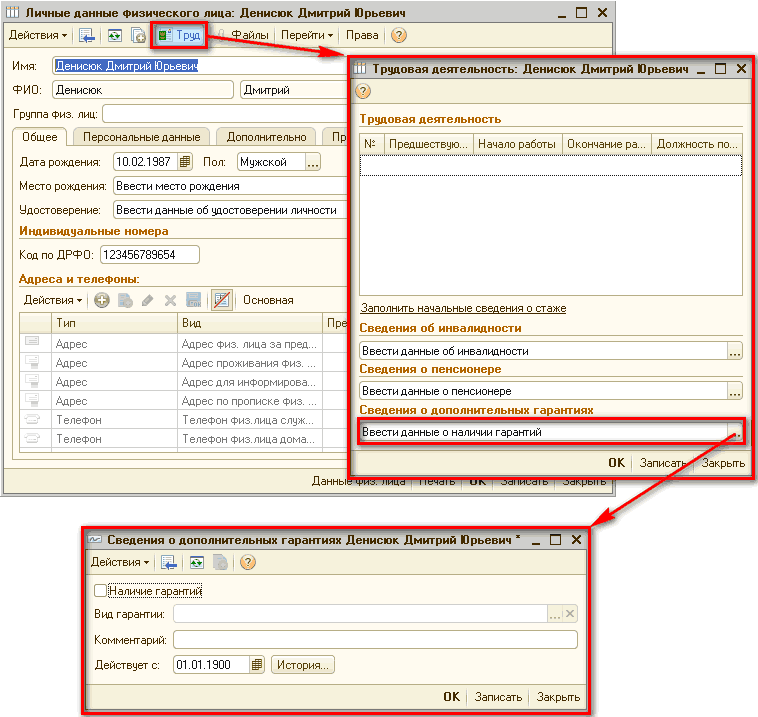
Task: Click the История button
Action: tap(303, 665)
